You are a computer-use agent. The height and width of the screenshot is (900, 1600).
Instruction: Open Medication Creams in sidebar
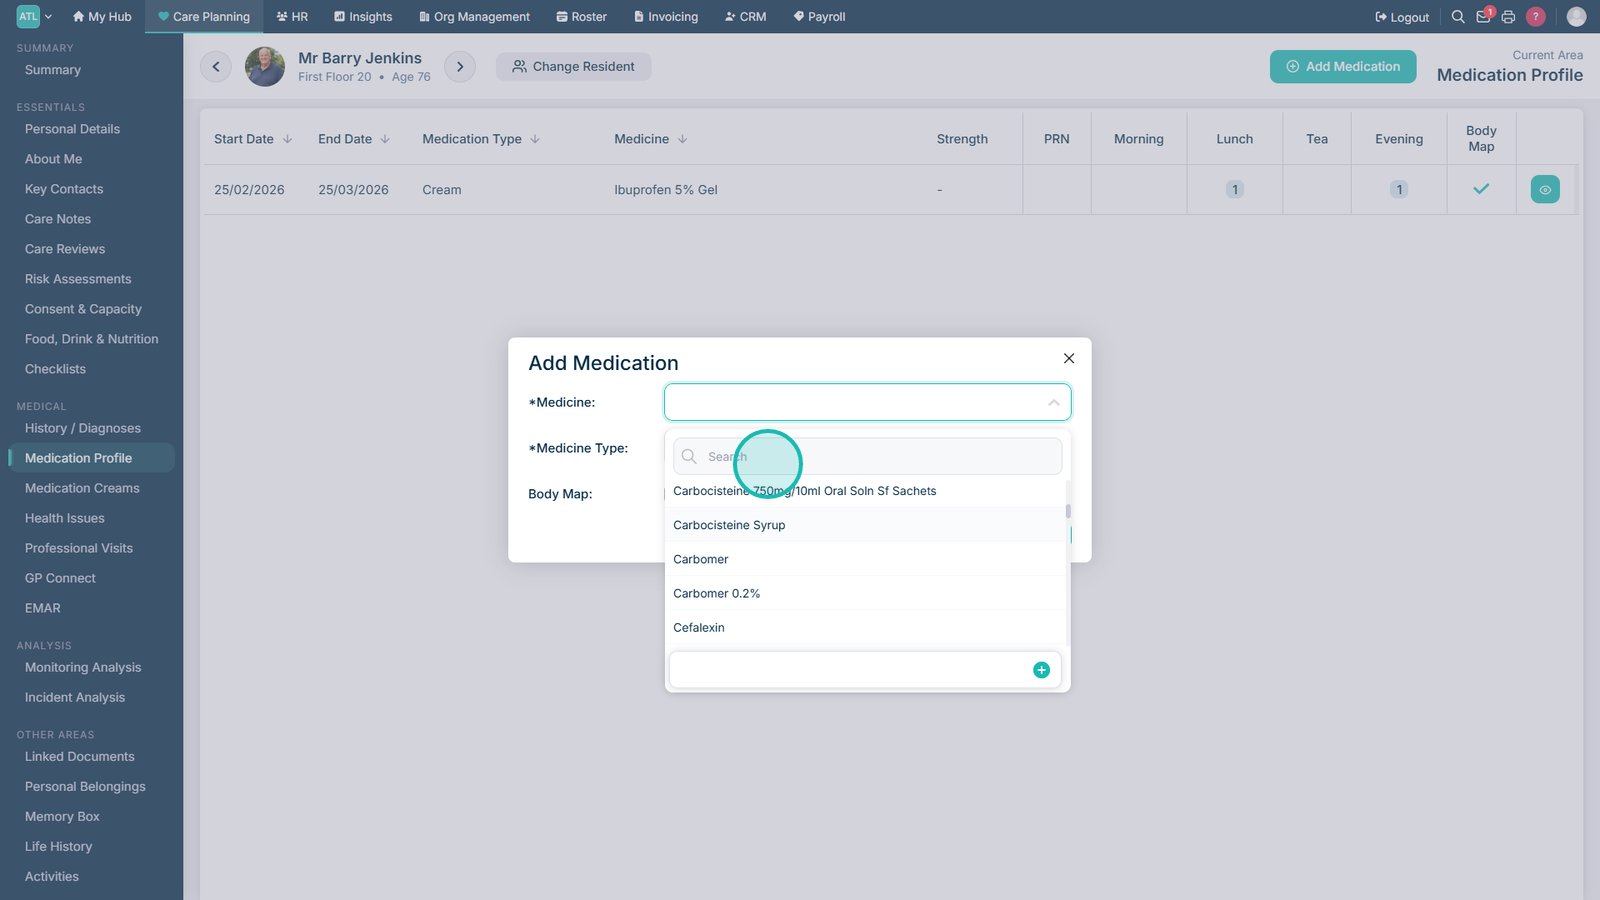pyautogui.click(x=82, y=488)
